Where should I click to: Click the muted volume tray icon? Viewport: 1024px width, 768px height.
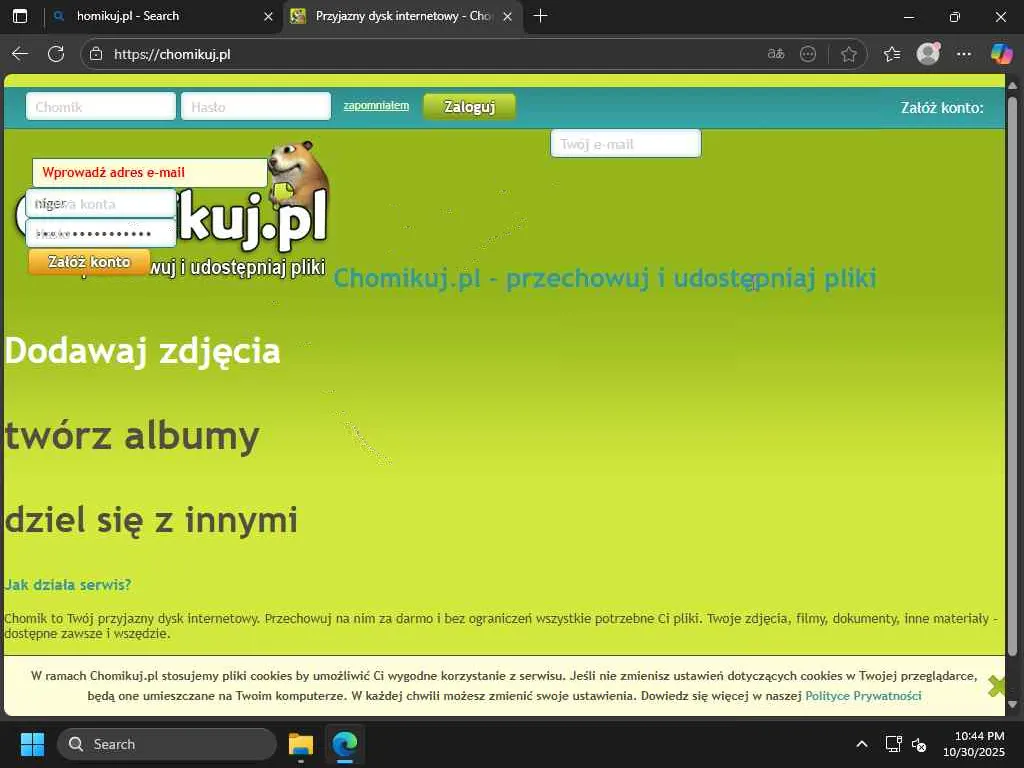tap(919, 744)
